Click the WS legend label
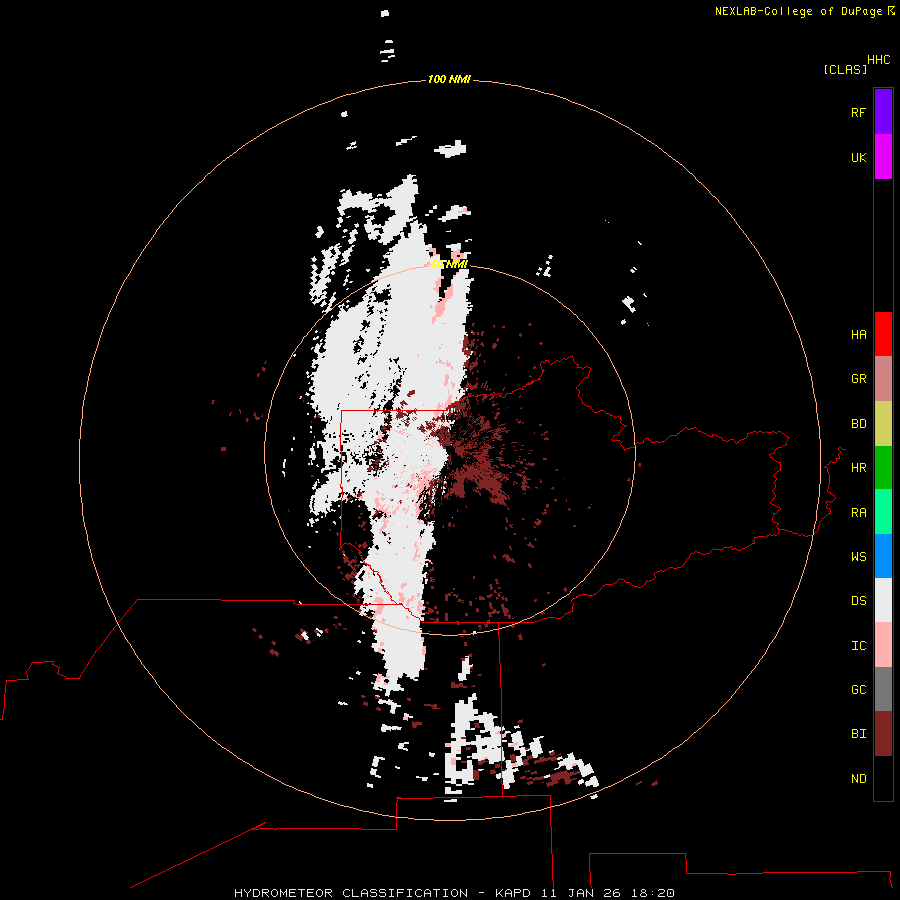This screenshot has width=900, height=900. 858,557
